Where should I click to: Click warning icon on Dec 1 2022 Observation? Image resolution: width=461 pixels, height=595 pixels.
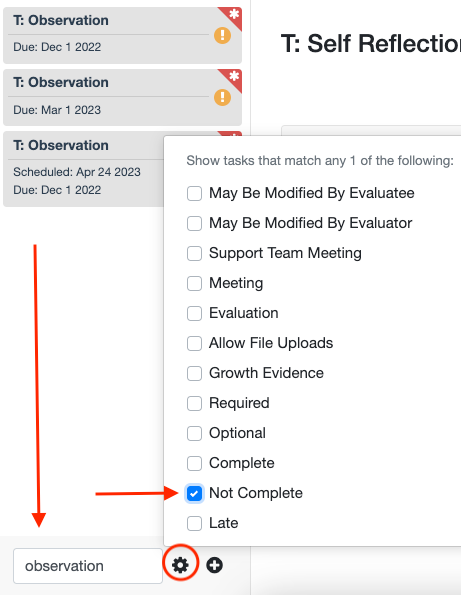222,36
